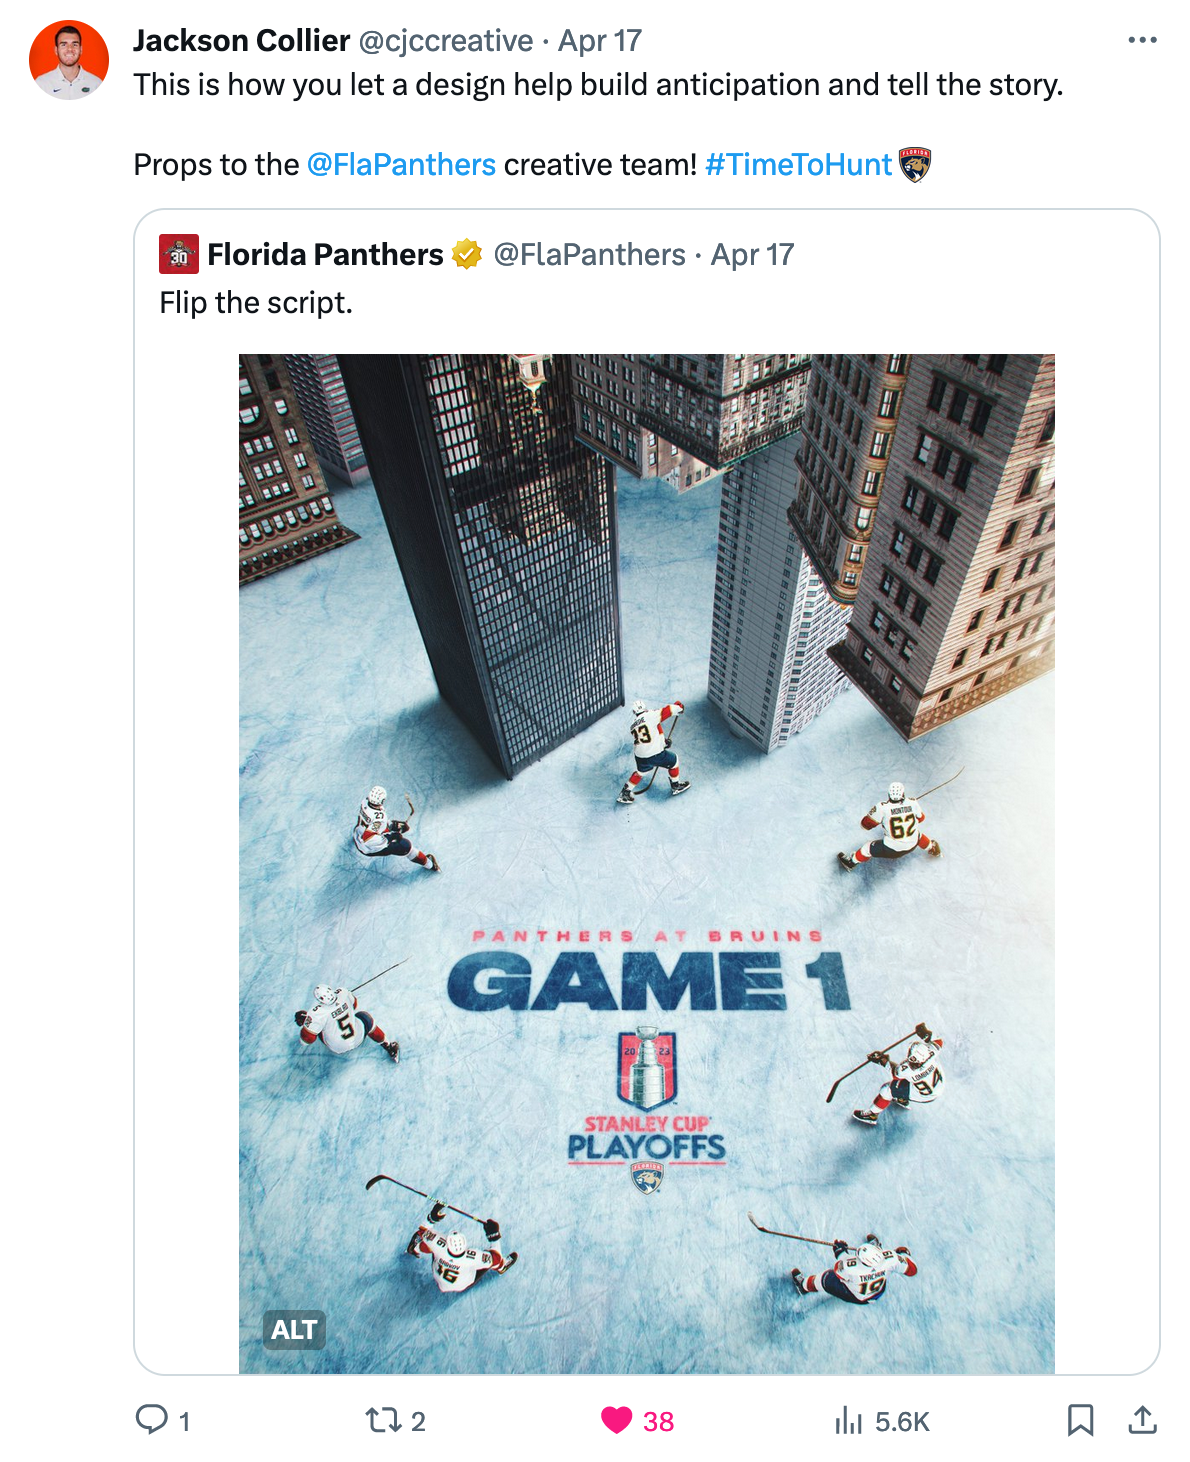Screen dimensions: 1190x1462
Task: Open the Apr 17 timestamp of main tweet
Action: pos(600,40)
